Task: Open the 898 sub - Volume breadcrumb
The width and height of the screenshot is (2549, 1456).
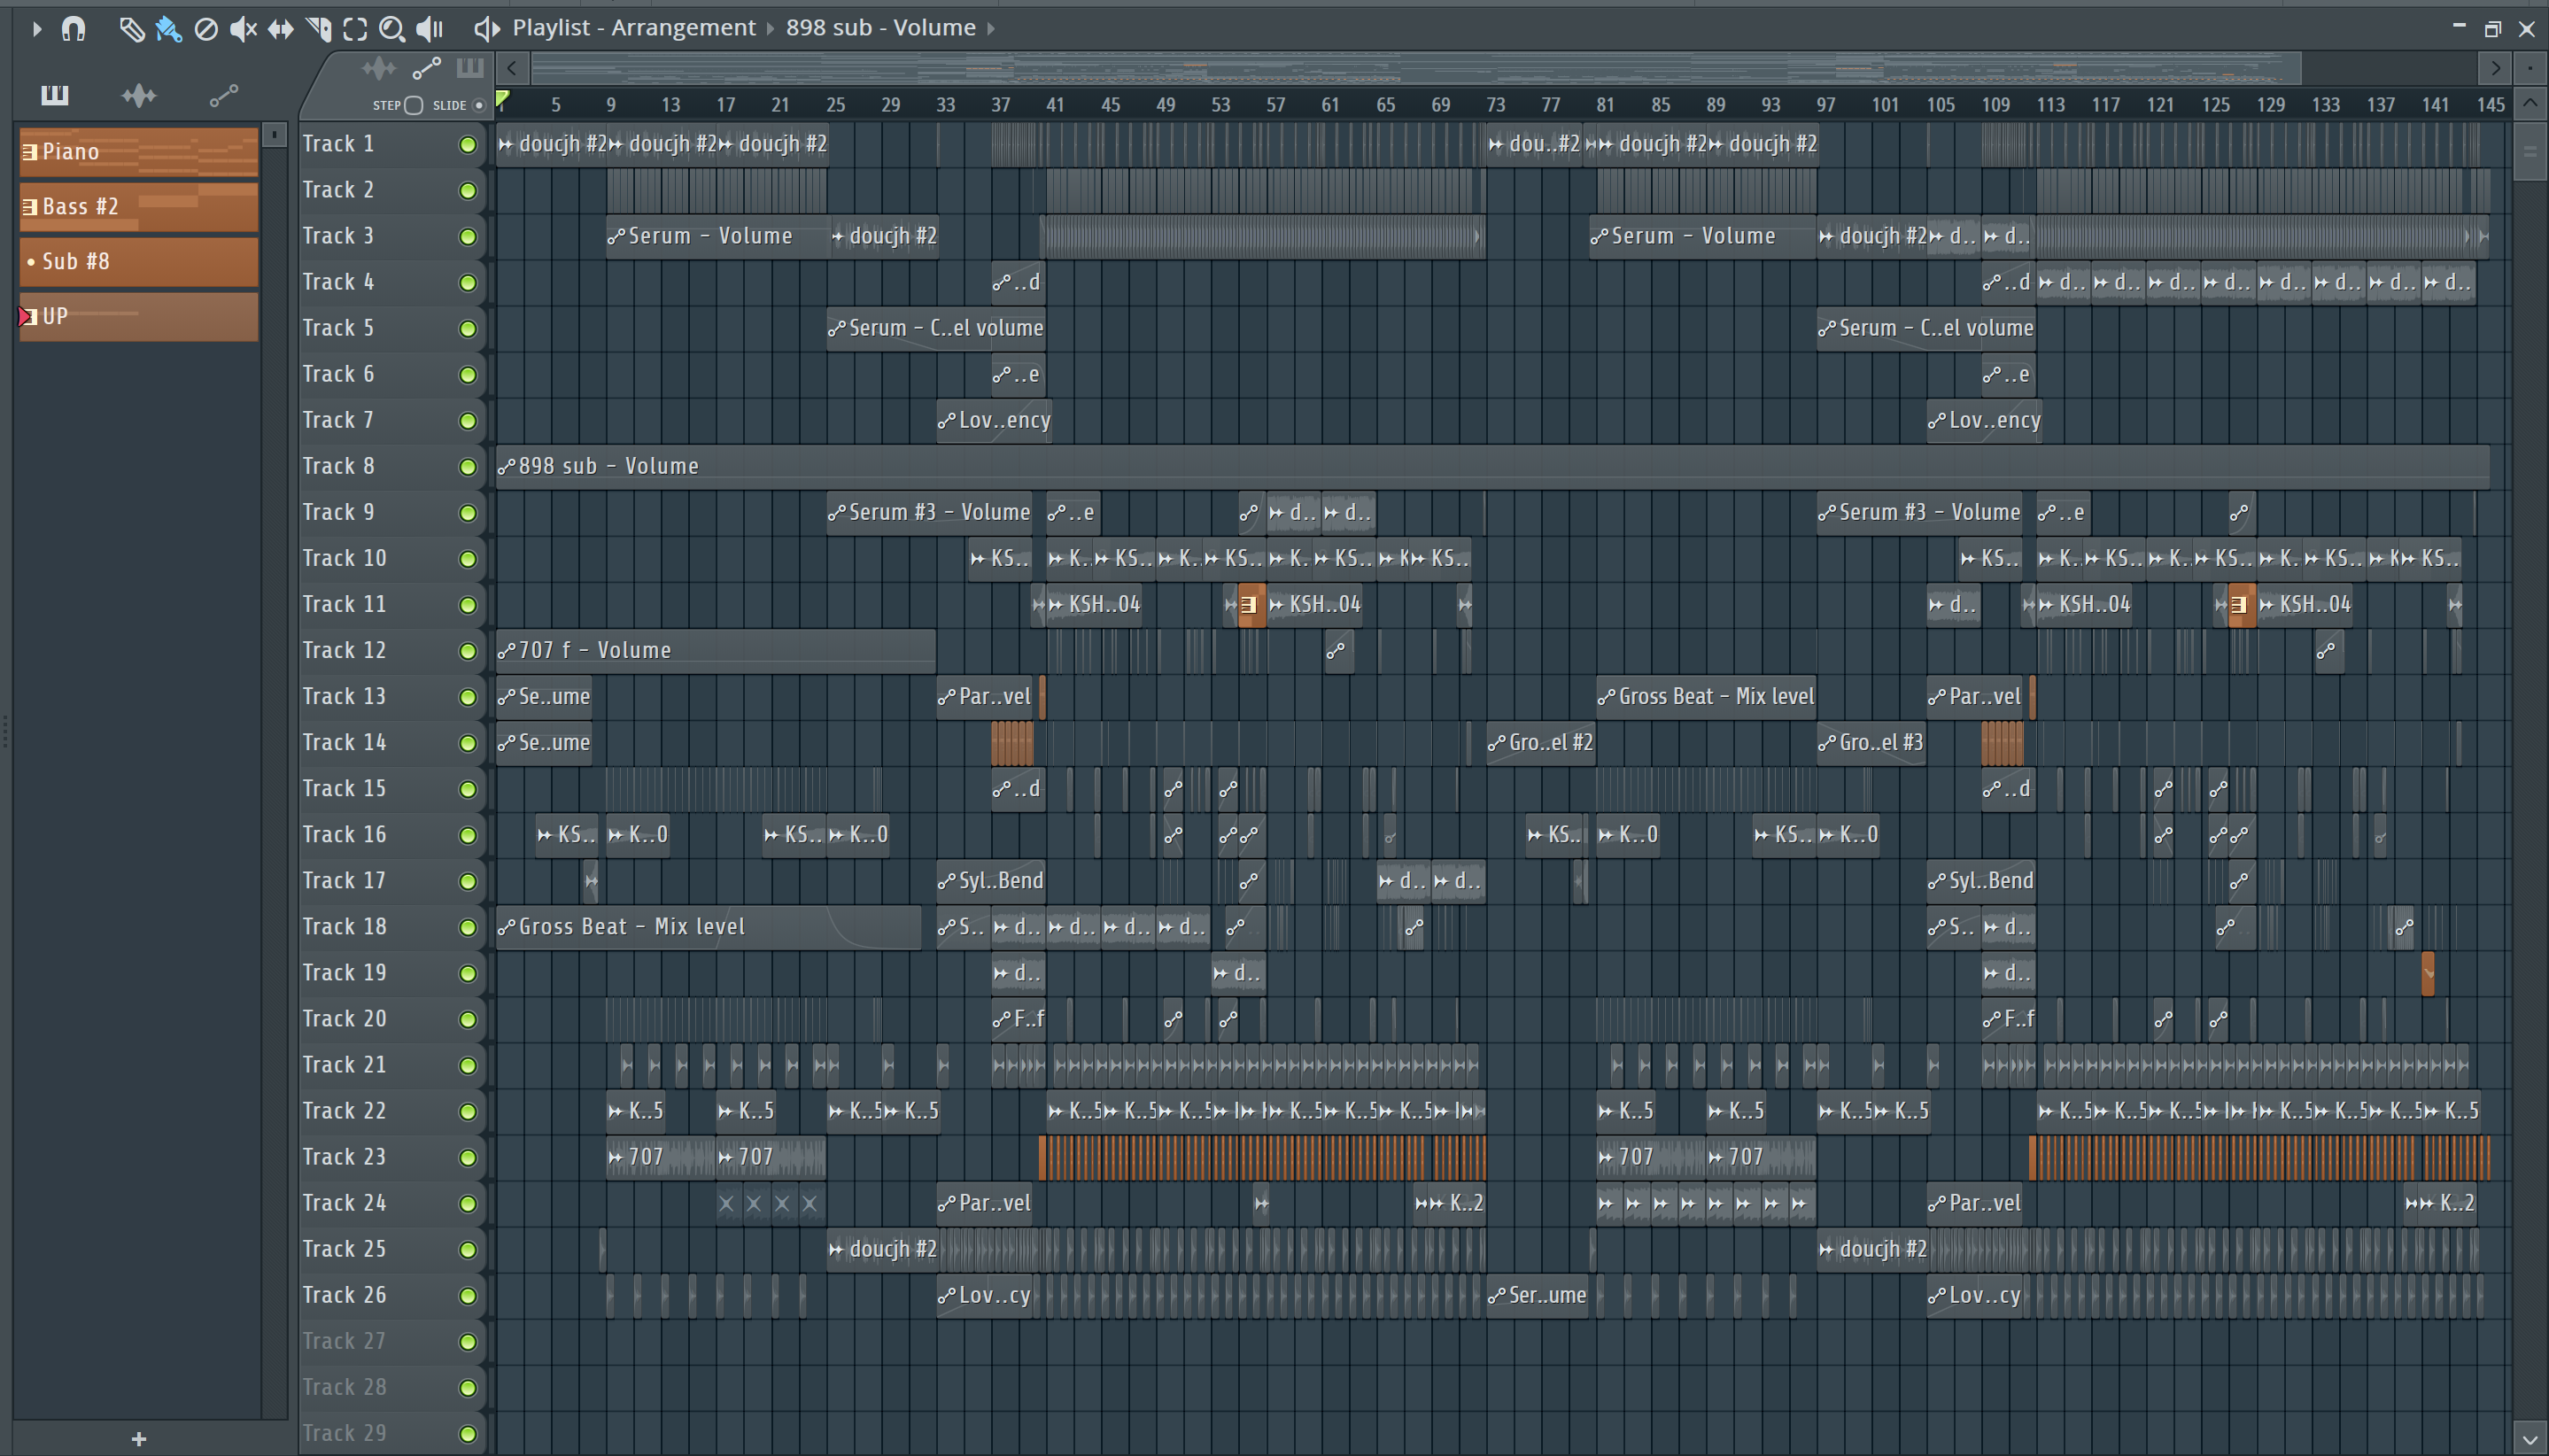Action: point(880,28)
